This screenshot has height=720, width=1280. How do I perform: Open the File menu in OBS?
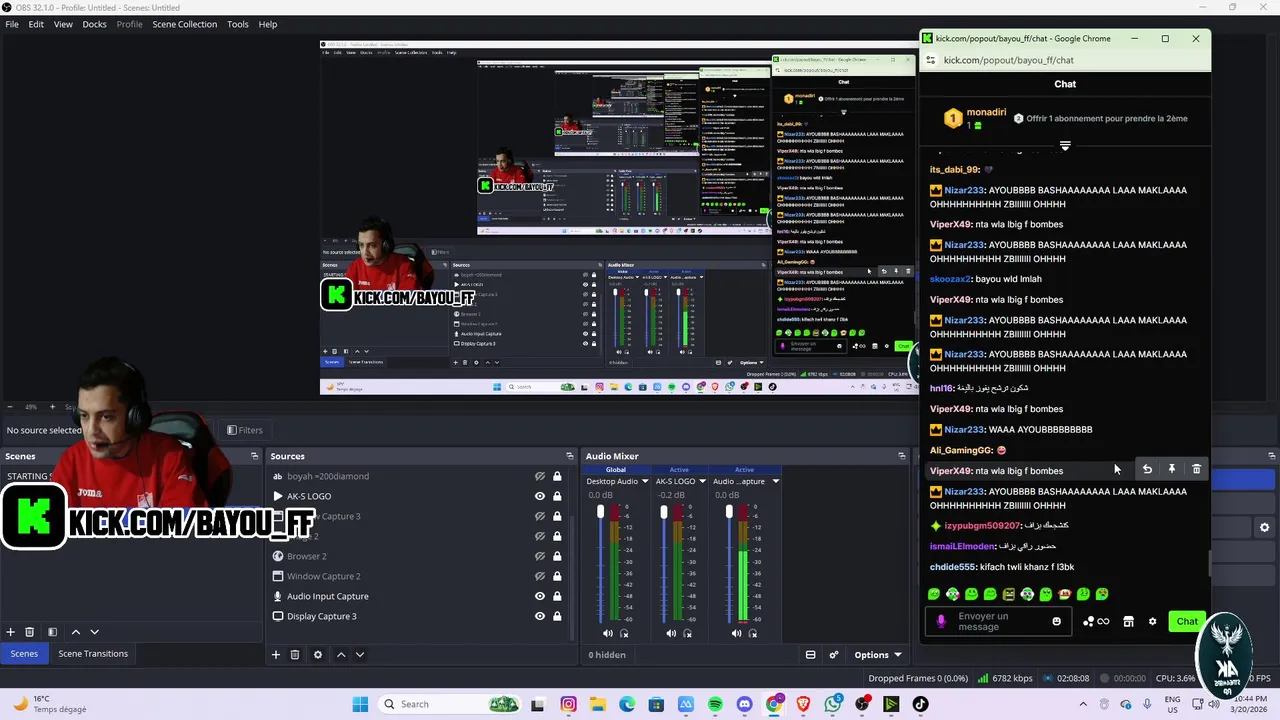pos(12,24)
